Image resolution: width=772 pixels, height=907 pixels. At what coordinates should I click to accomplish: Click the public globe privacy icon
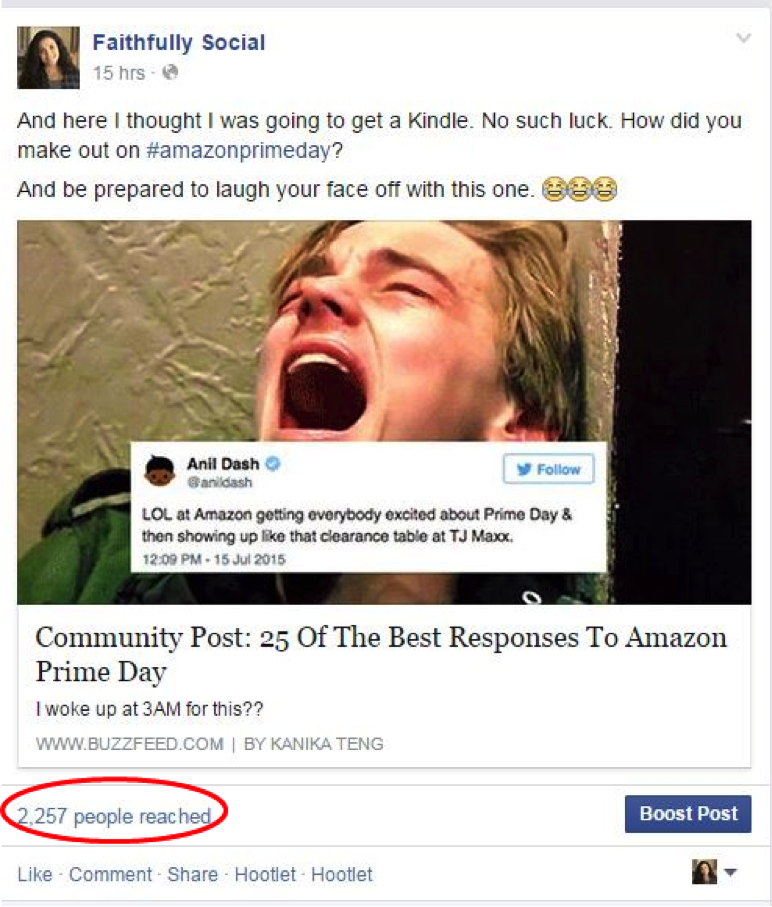(x=170, y=72)
